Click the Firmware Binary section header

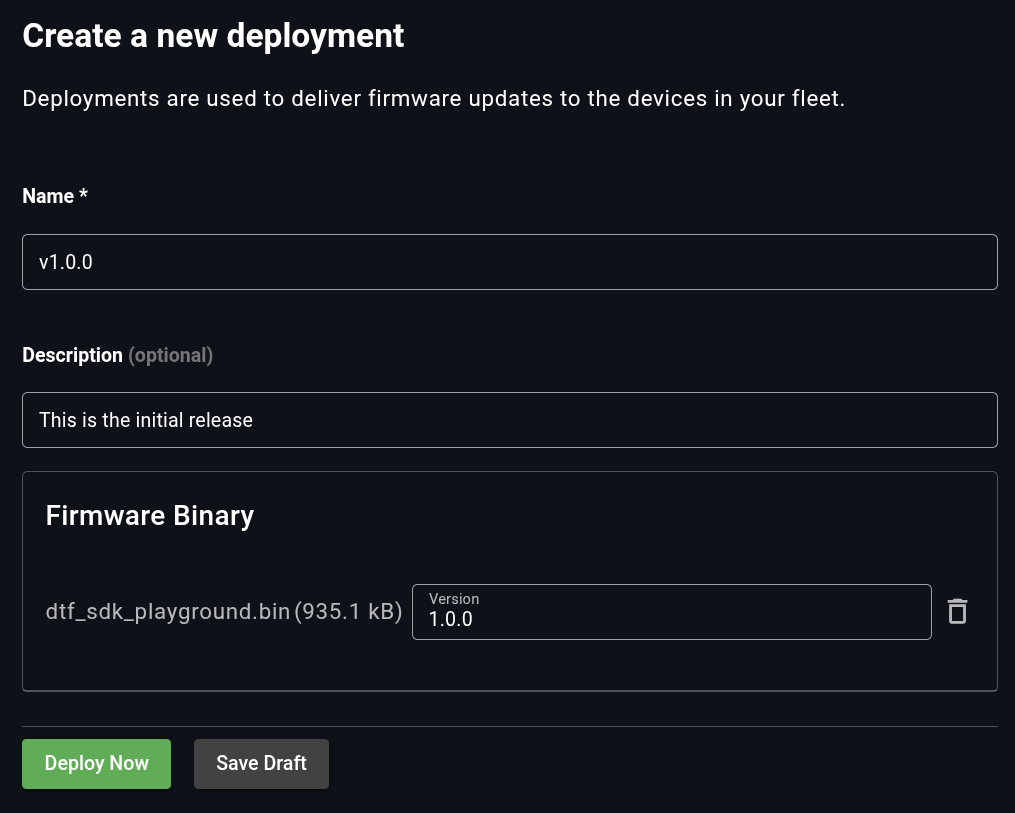click(x=149, y=515)
